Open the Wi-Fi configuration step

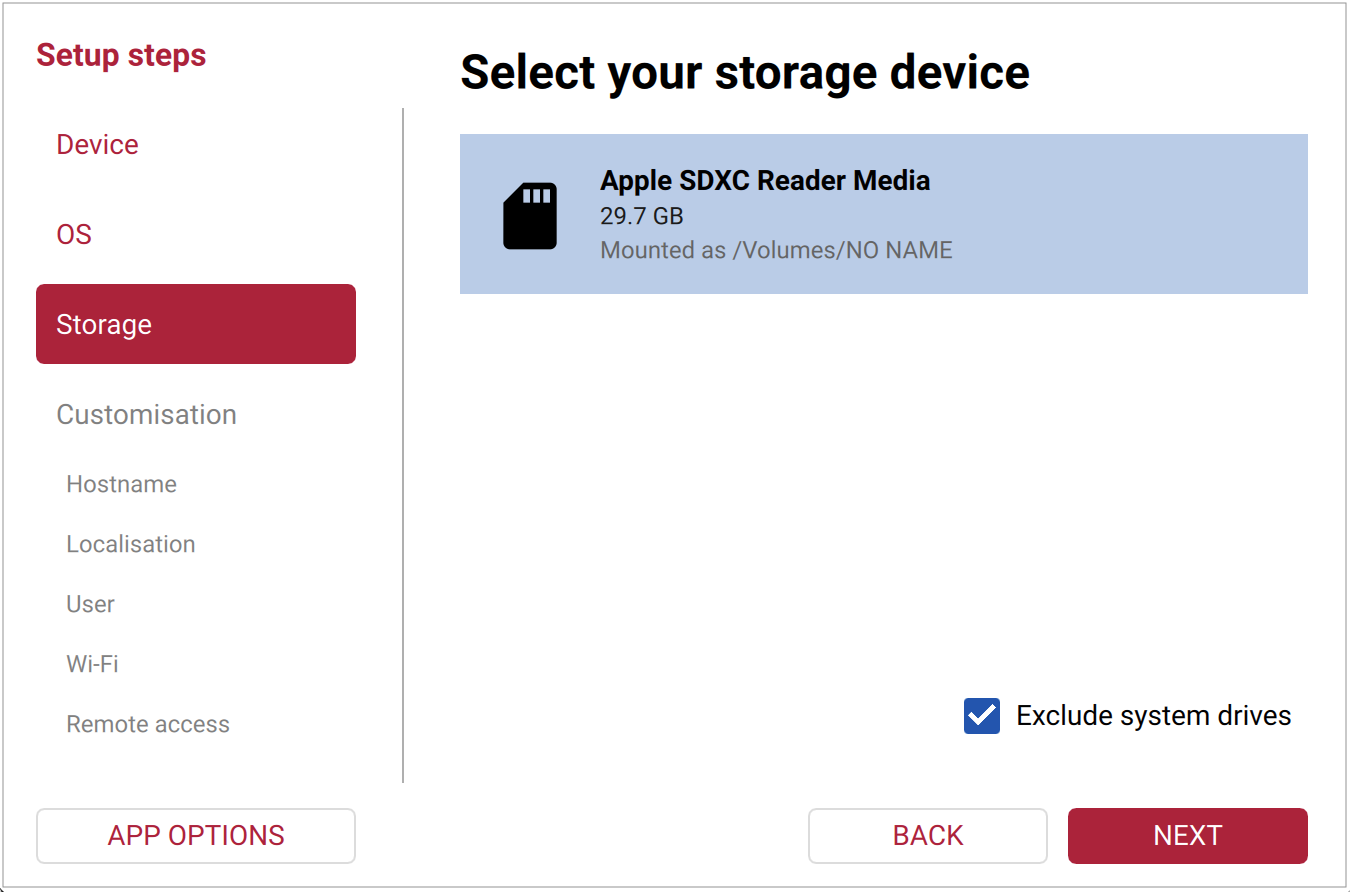point(93,664)
